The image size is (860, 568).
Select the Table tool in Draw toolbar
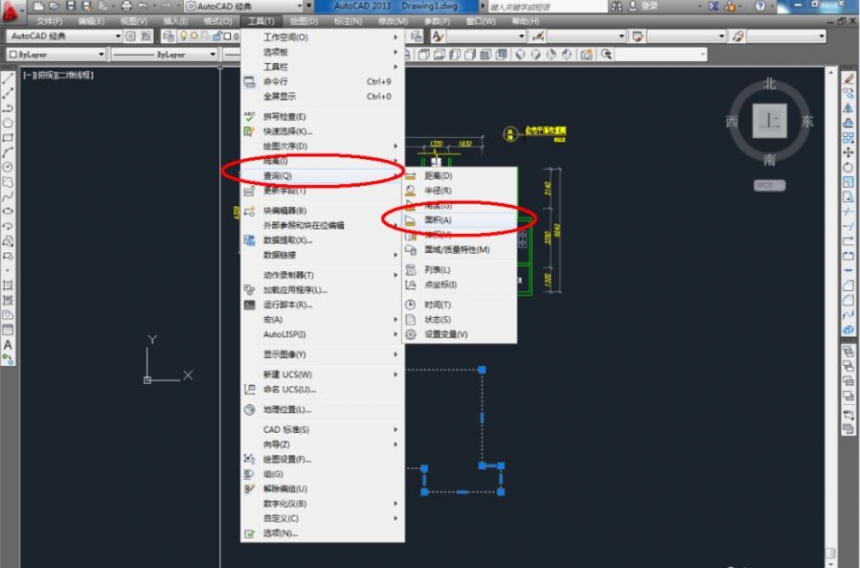coord(8,330)
